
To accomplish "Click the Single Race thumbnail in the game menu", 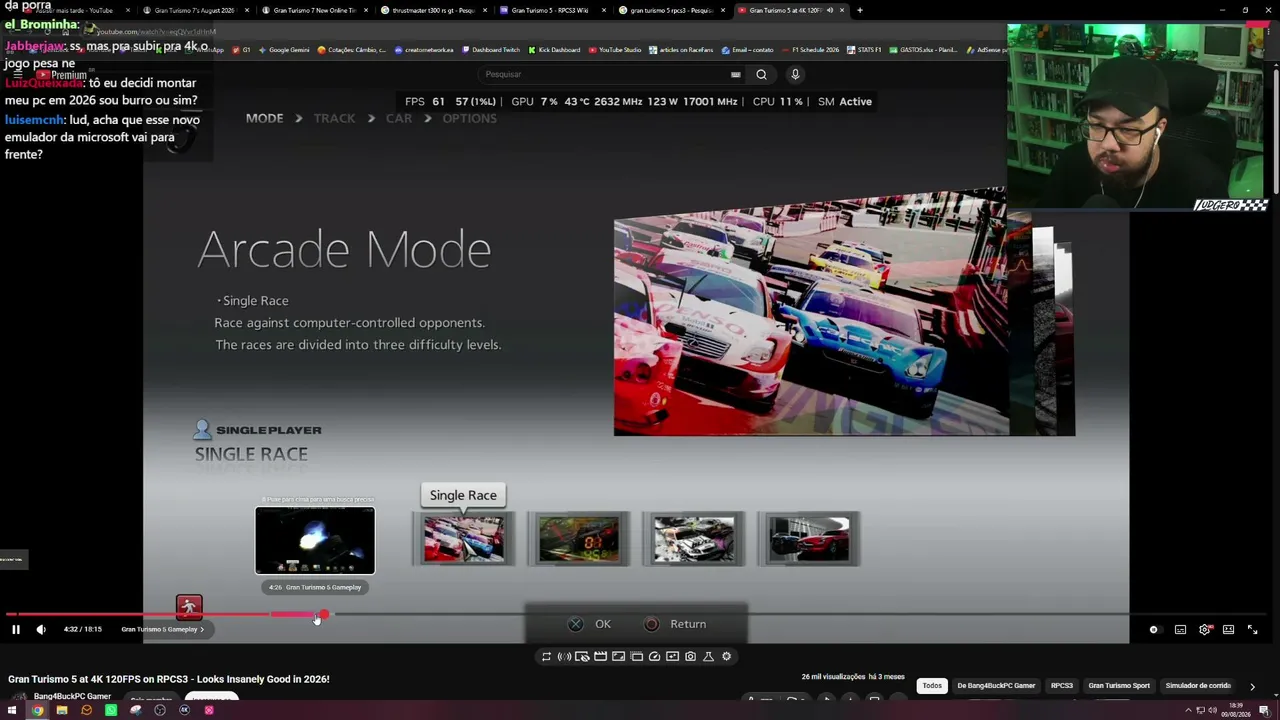I will pyautogui.click(x=463, y=539).
